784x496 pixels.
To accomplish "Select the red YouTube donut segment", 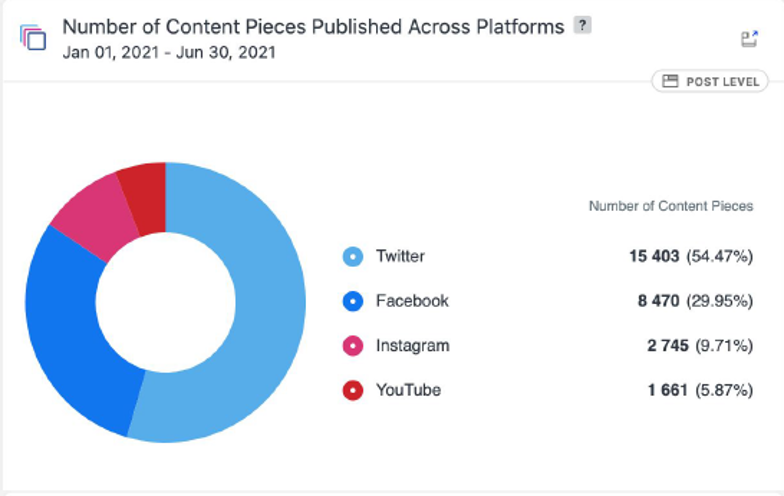I will click(146, 198).
